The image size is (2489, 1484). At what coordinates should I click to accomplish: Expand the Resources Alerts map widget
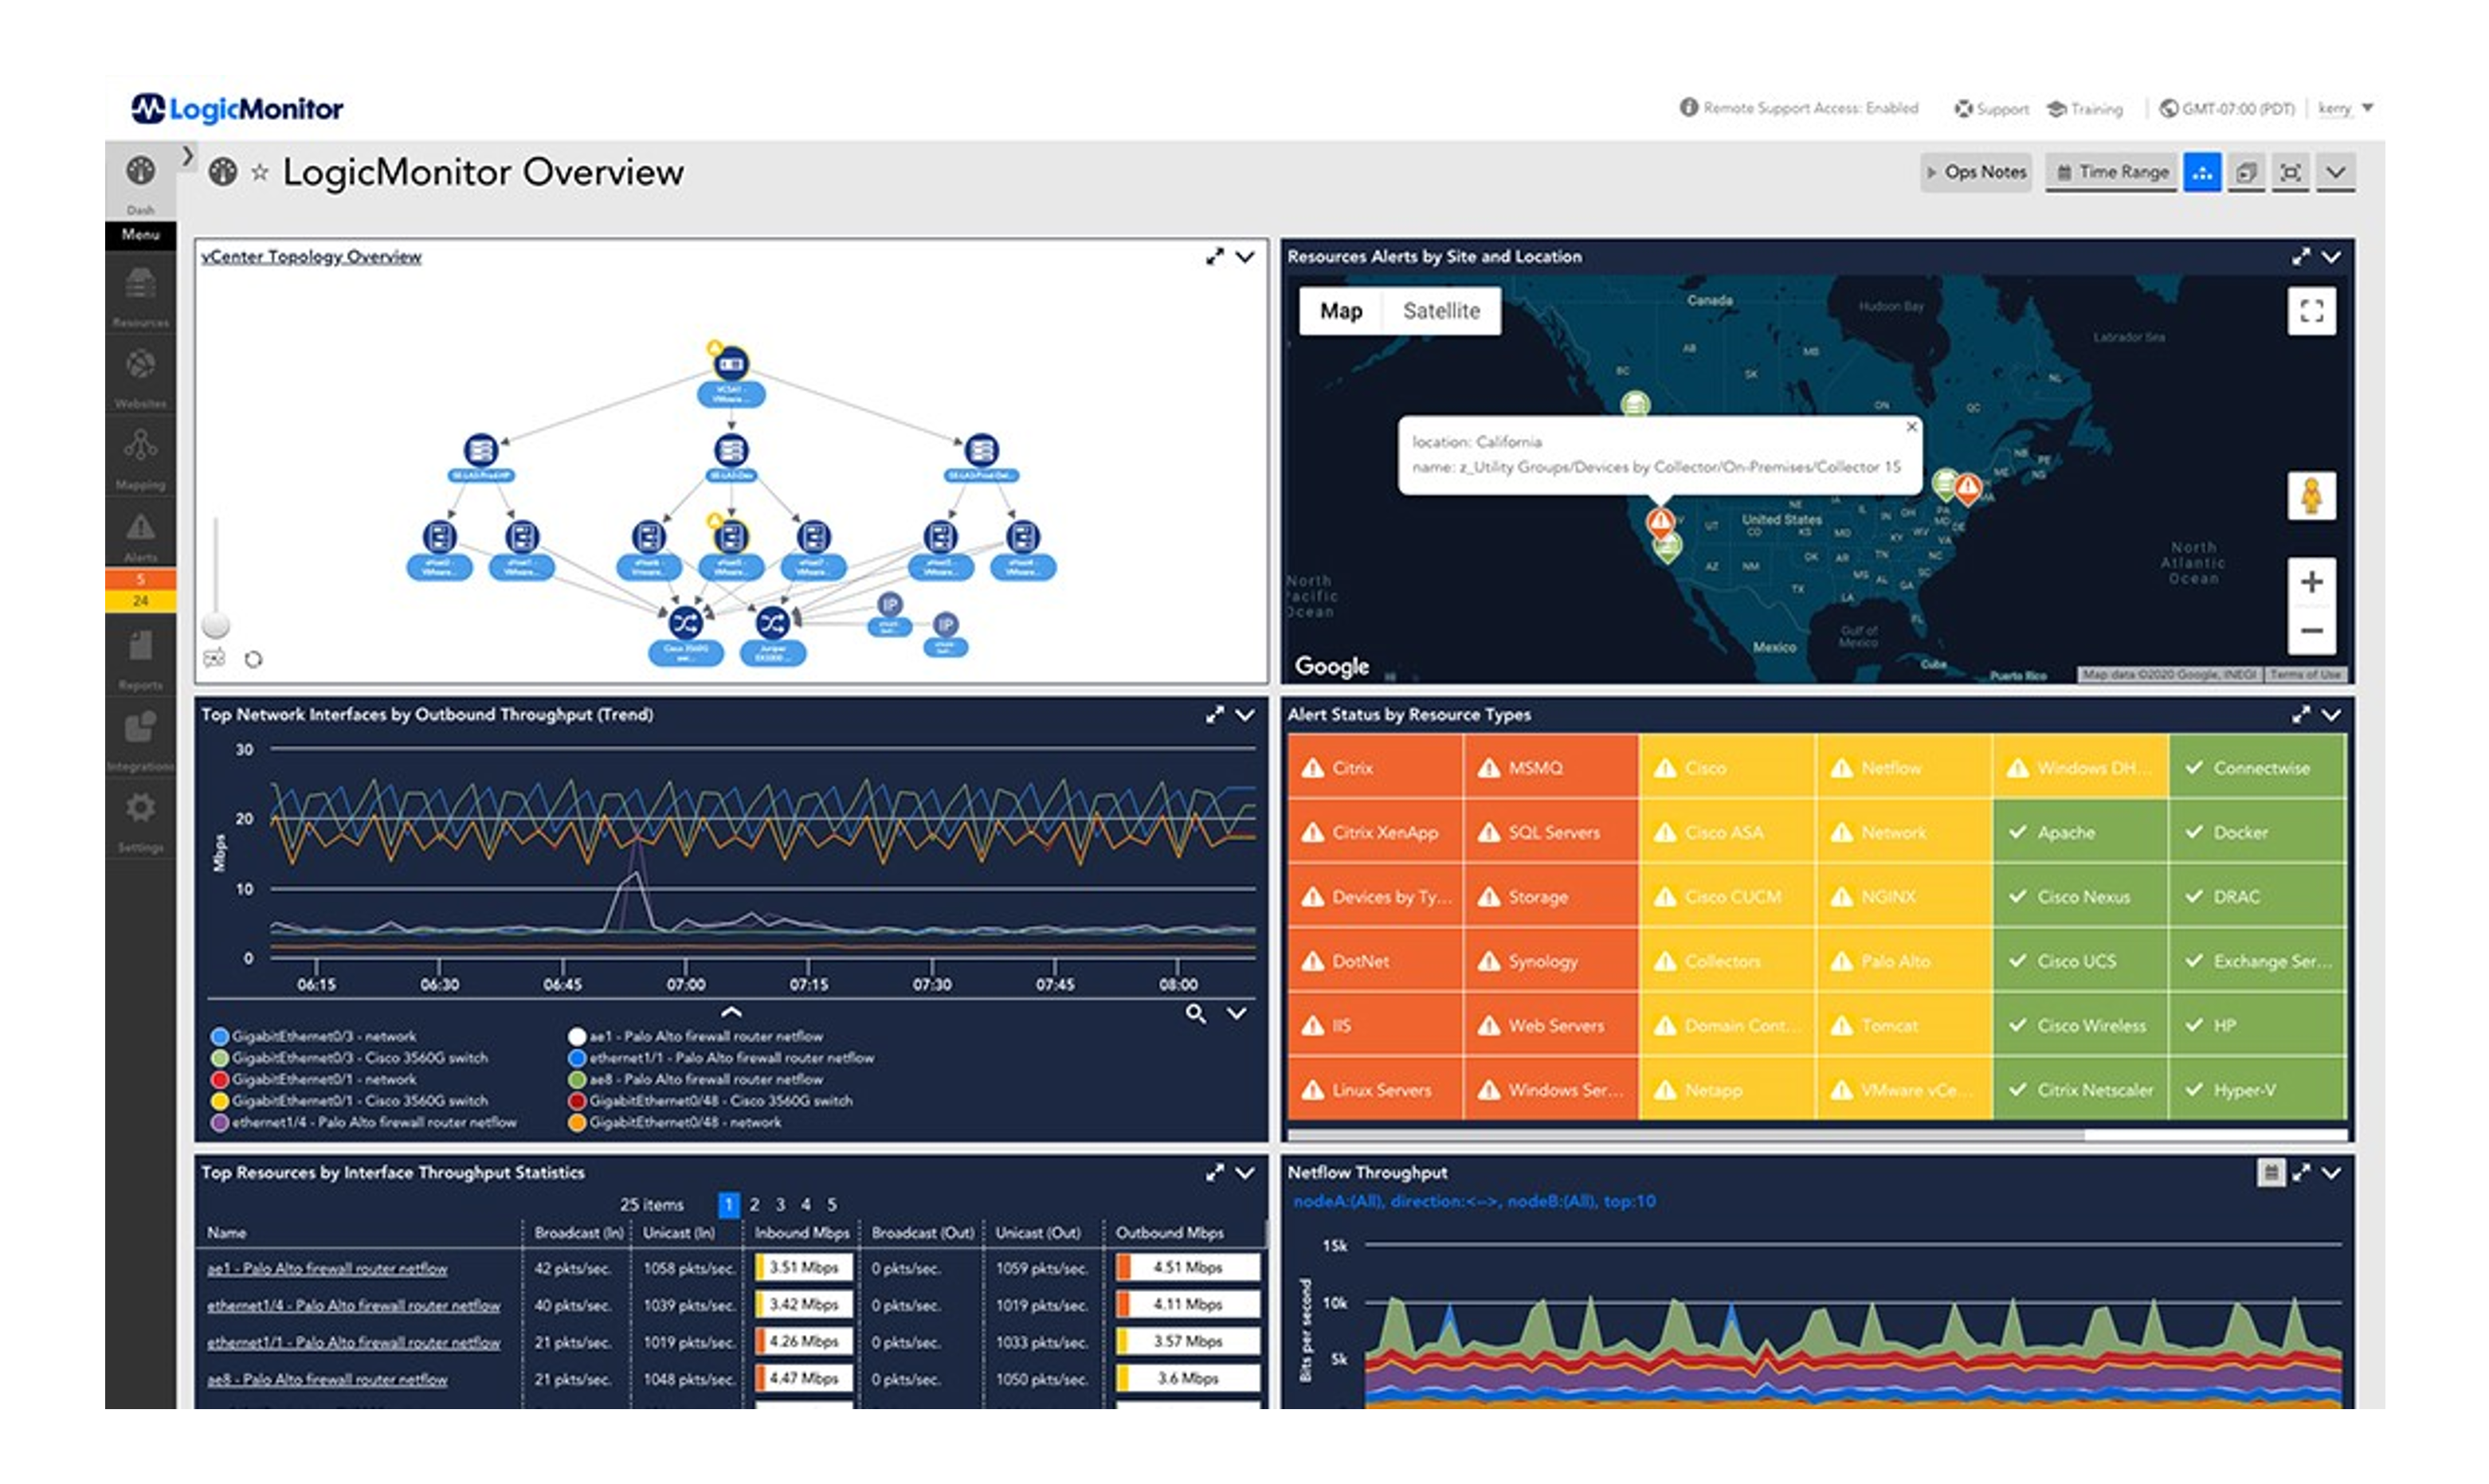pyautogui.click(x=2301, y=257)
